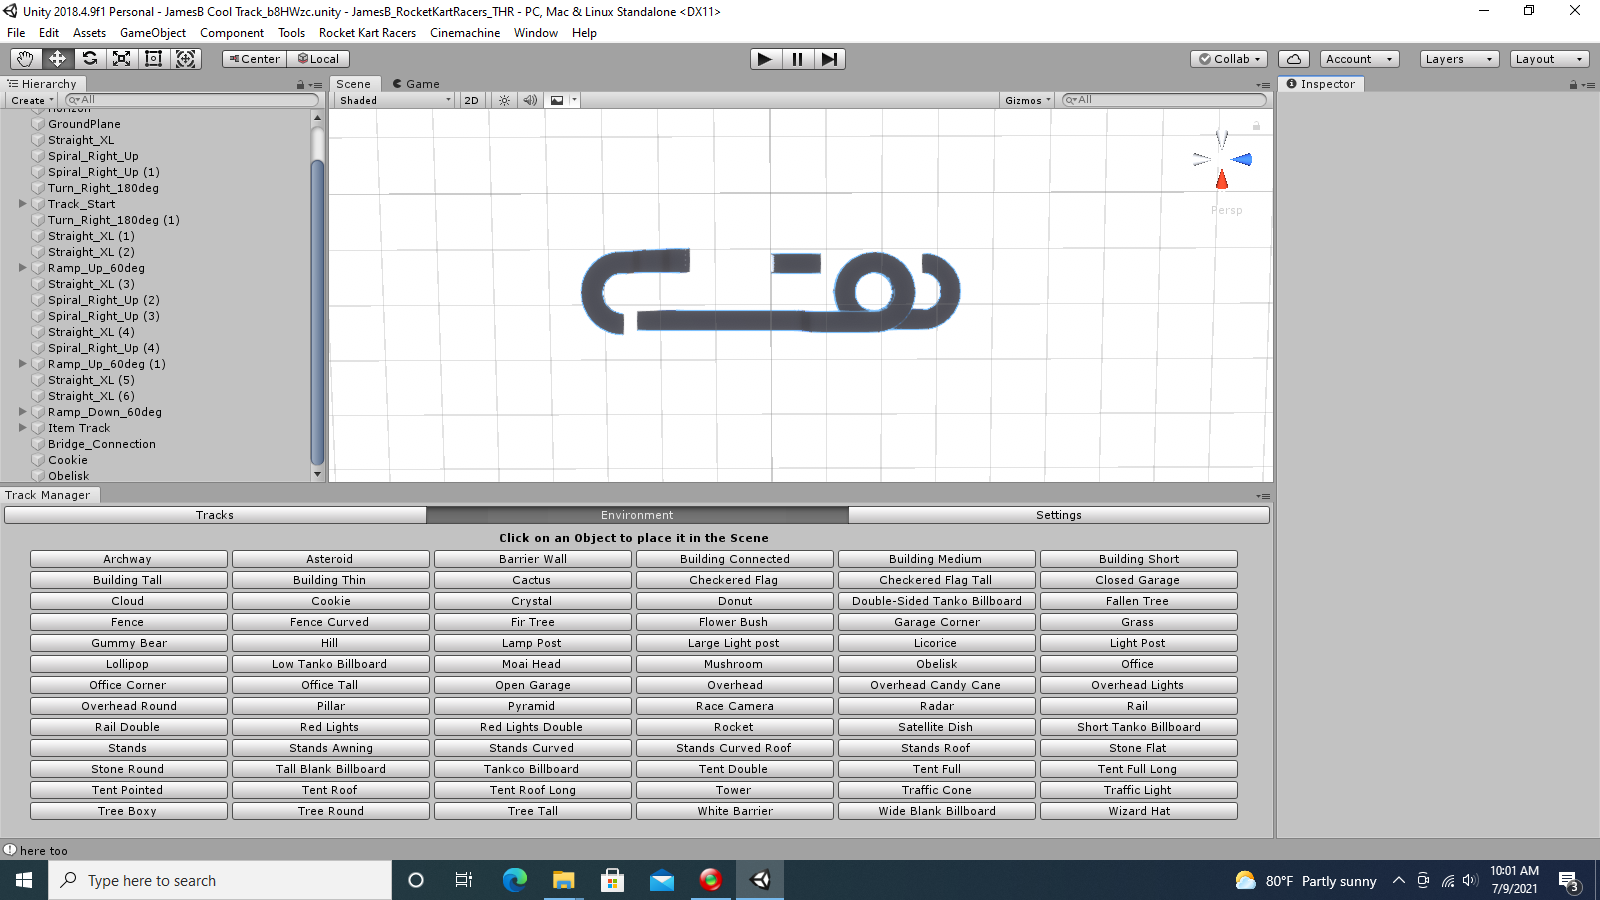The image size is (1600, 900).
Task: Click the Scene view search field
Action: (x=1165, y=100)
